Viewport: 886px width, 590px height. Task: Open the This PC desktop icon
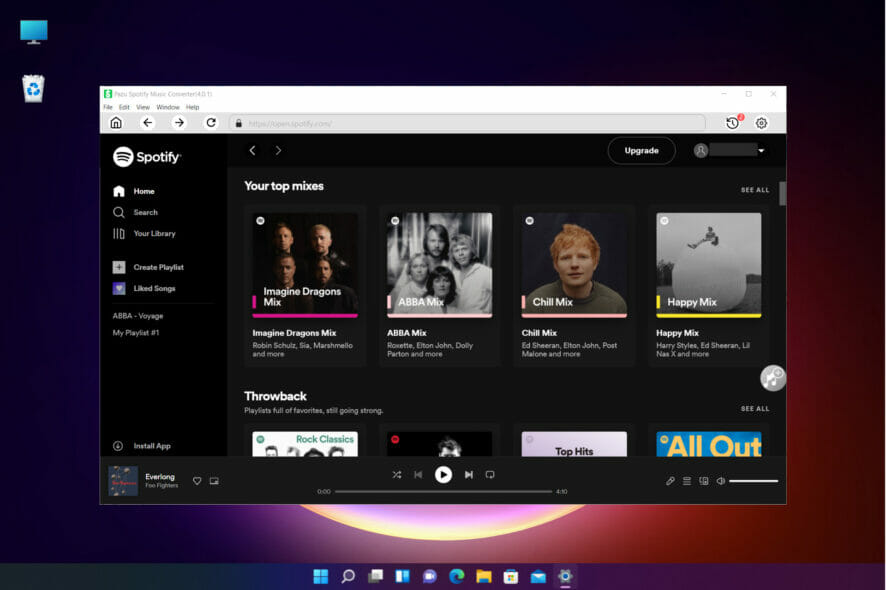(33, 32)
